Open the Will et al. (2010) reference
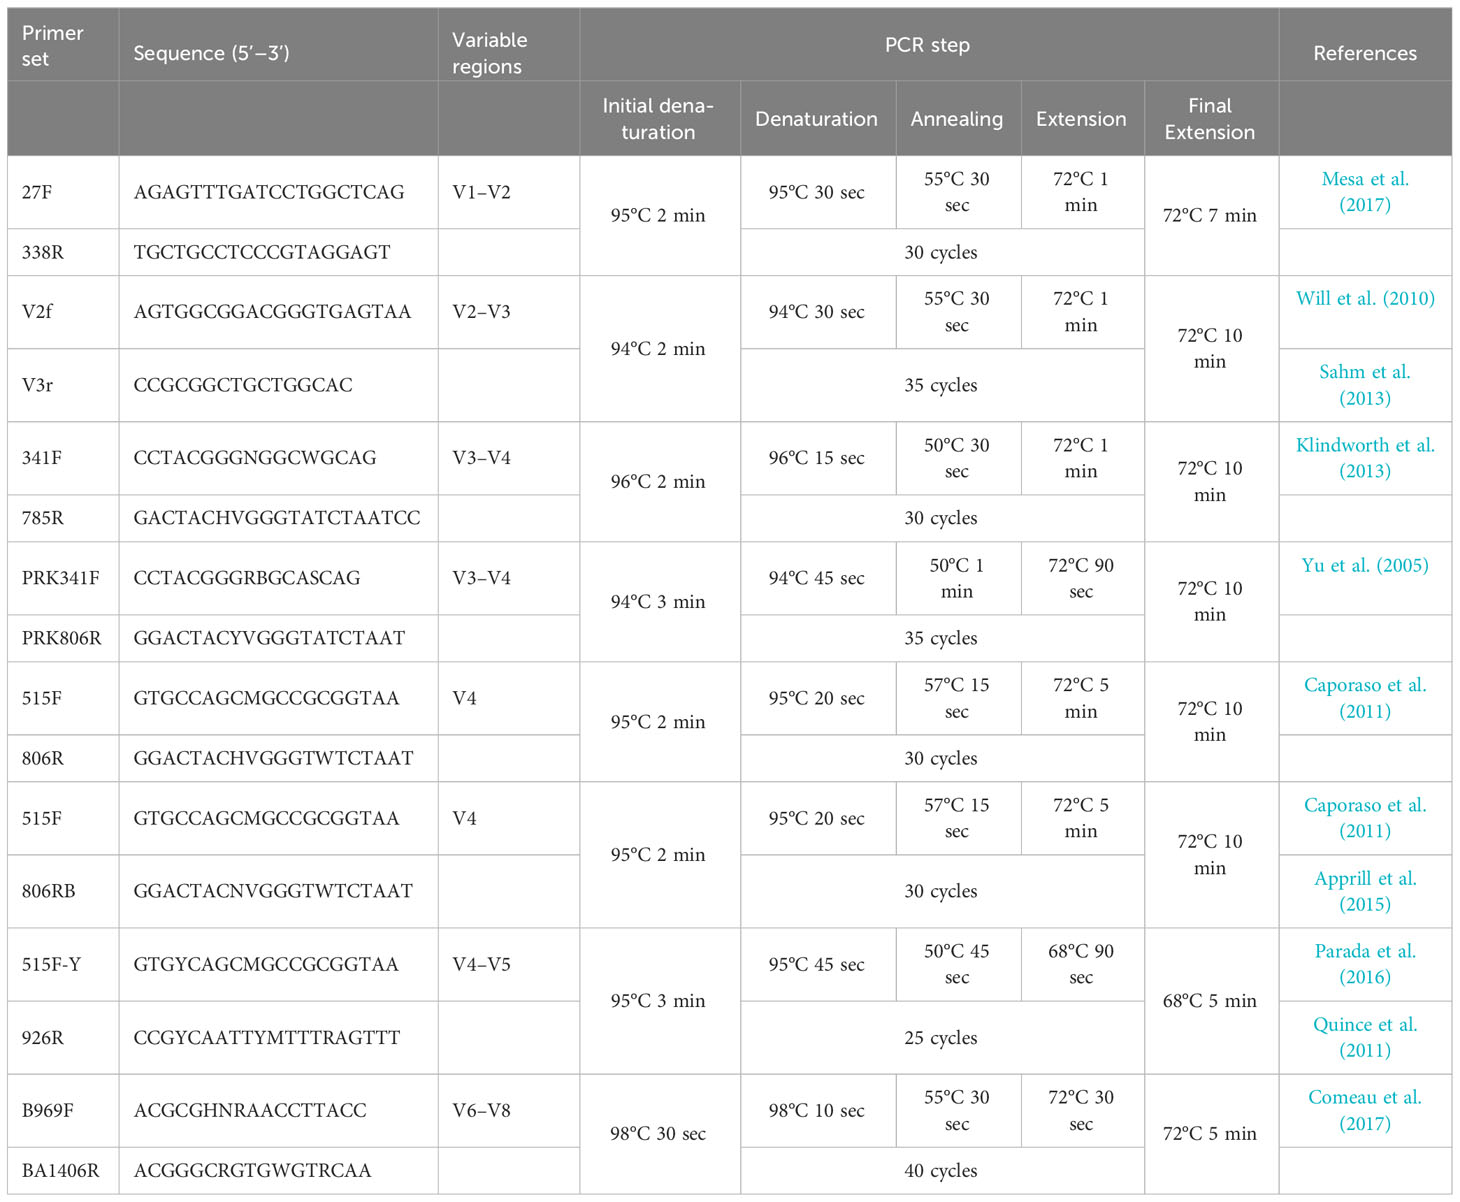Viewport: 1460px width, 1202px height. pyautogui.click(x=1365, y=298)
